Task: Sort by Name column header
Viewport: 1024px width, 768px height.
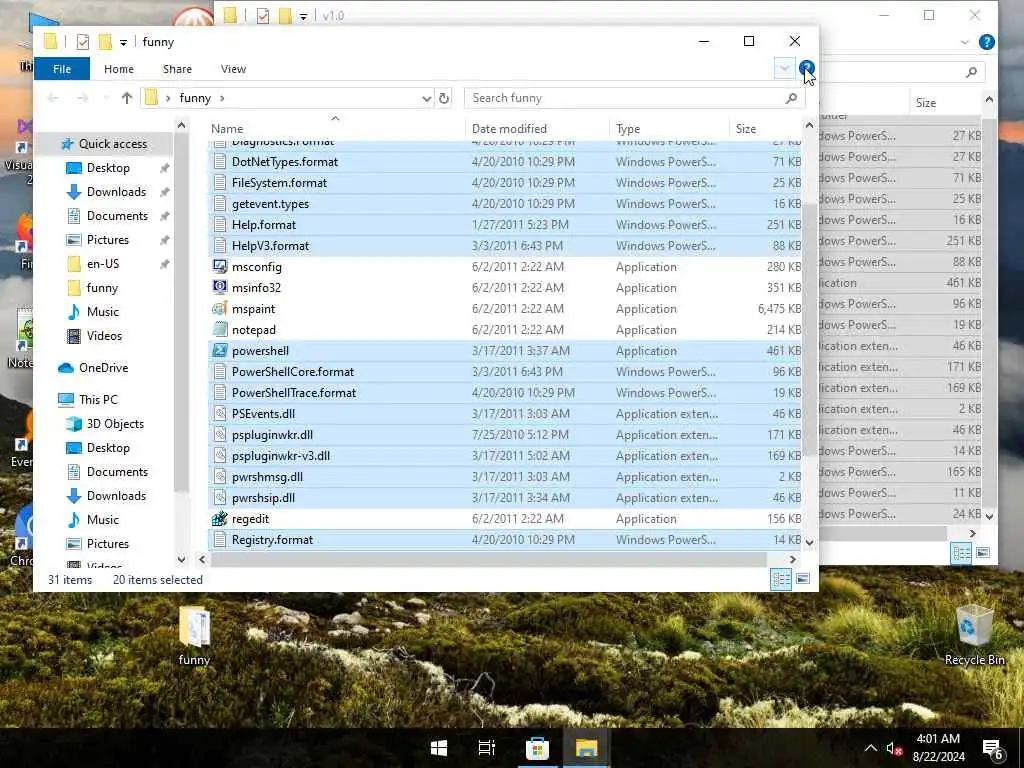Action: 337,129
